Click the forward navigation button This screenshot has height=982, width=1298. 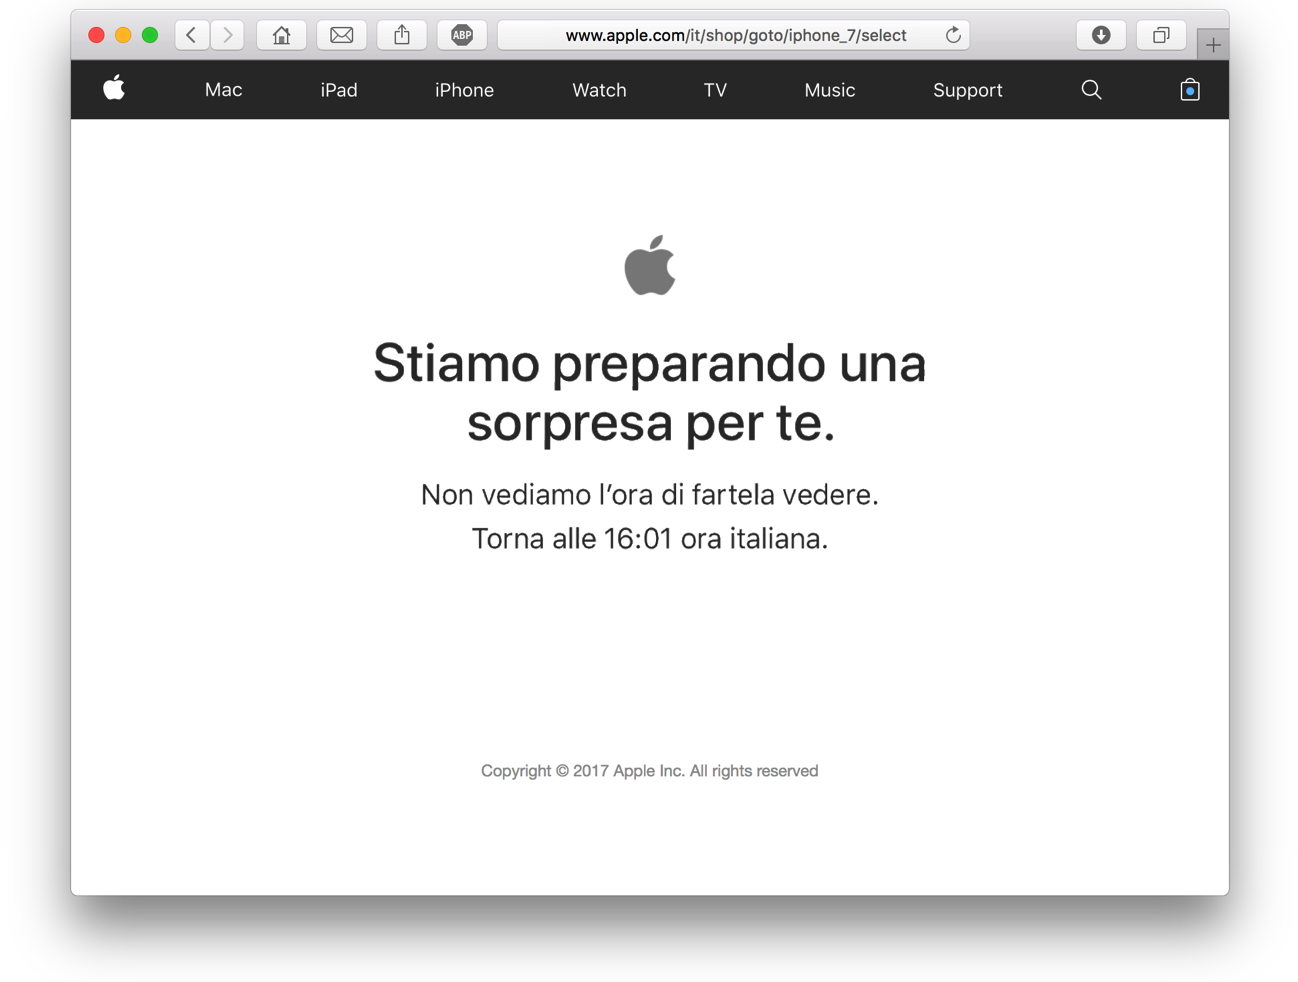[227, 34]
